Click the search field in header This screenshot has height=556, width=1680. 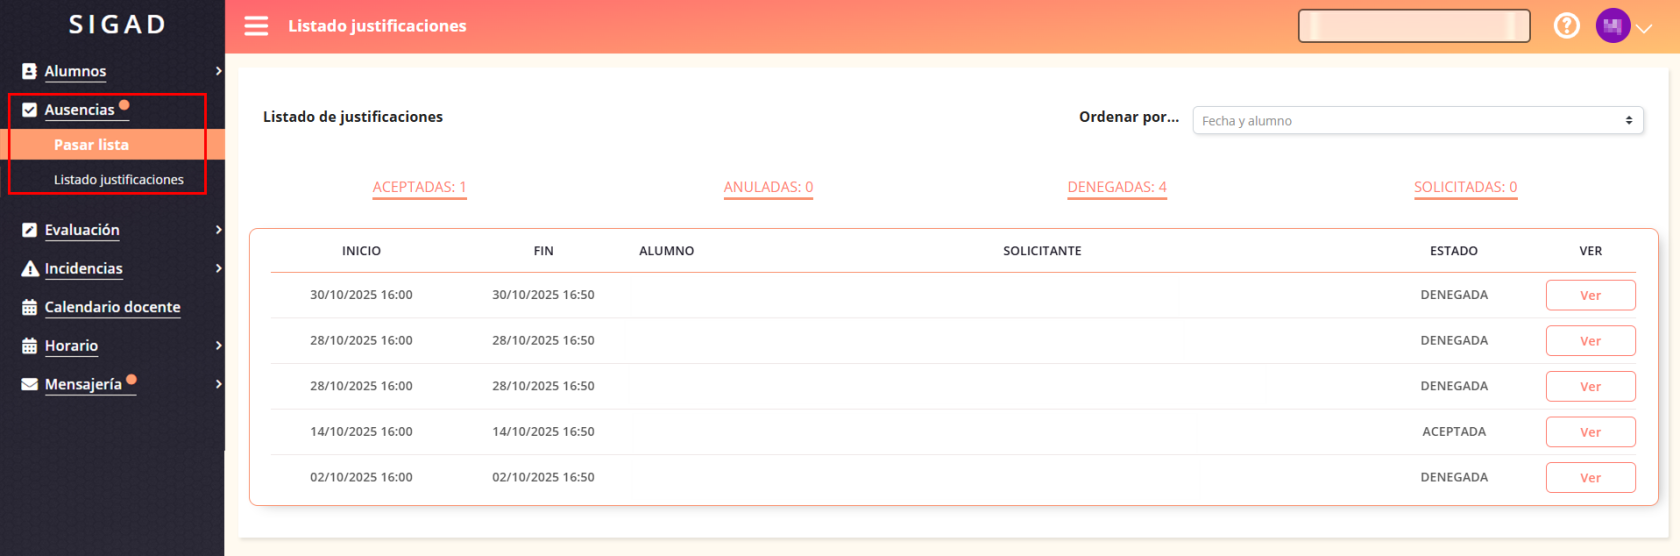[x=1413, y=26]
